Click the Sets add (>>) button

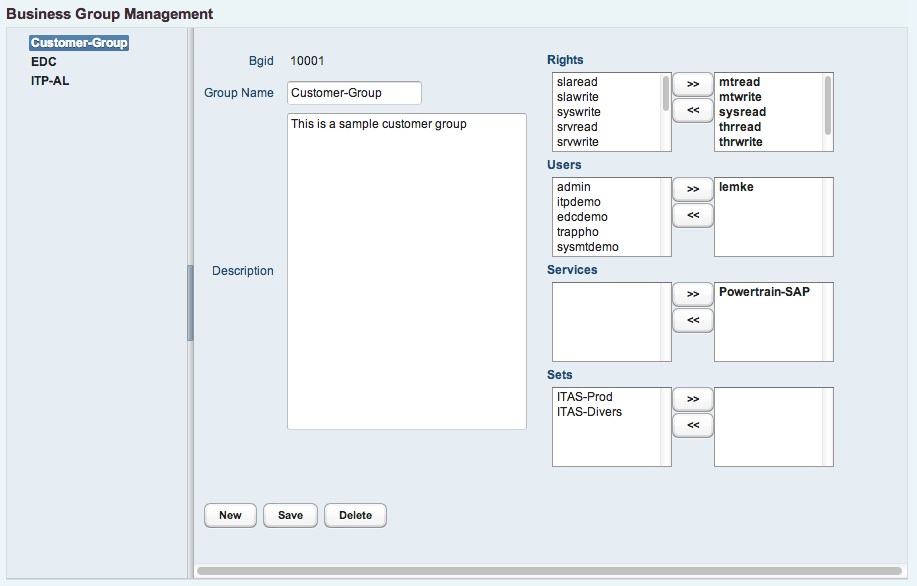[x=692, y=399]
